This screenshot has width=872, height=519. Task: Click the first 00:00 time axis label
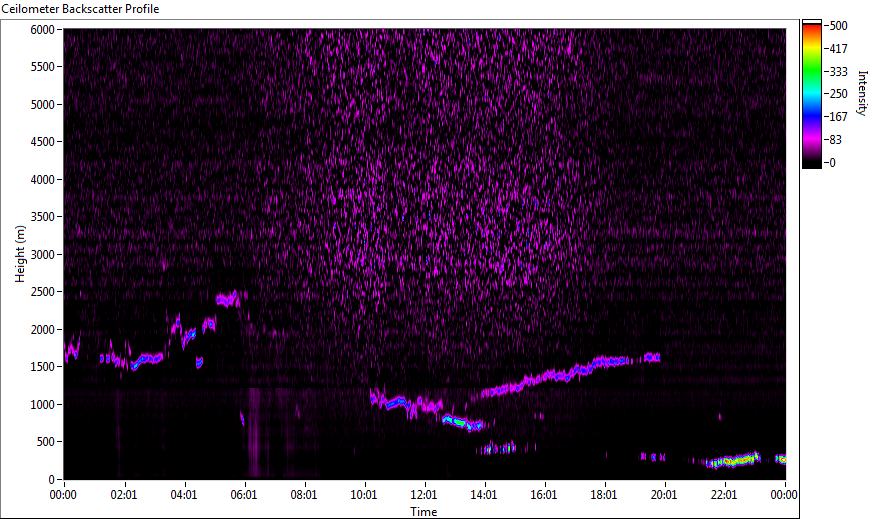point(63,495)
